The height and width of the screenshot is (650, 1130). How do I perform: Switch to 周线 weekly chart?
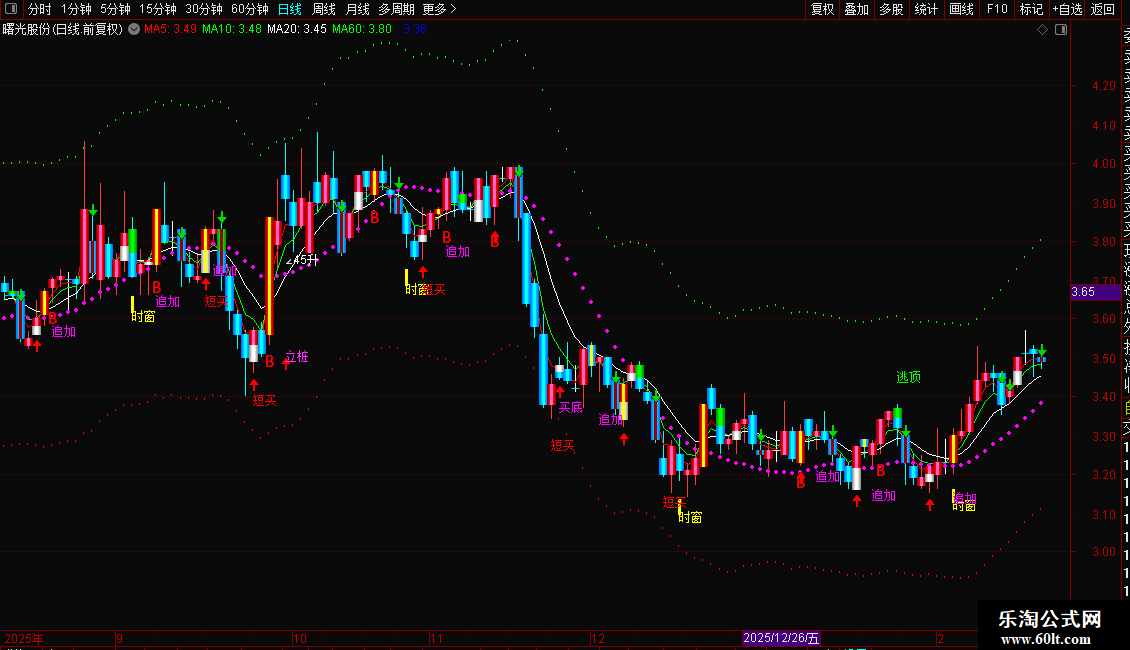pyautogui.click(x=324, y=9)
